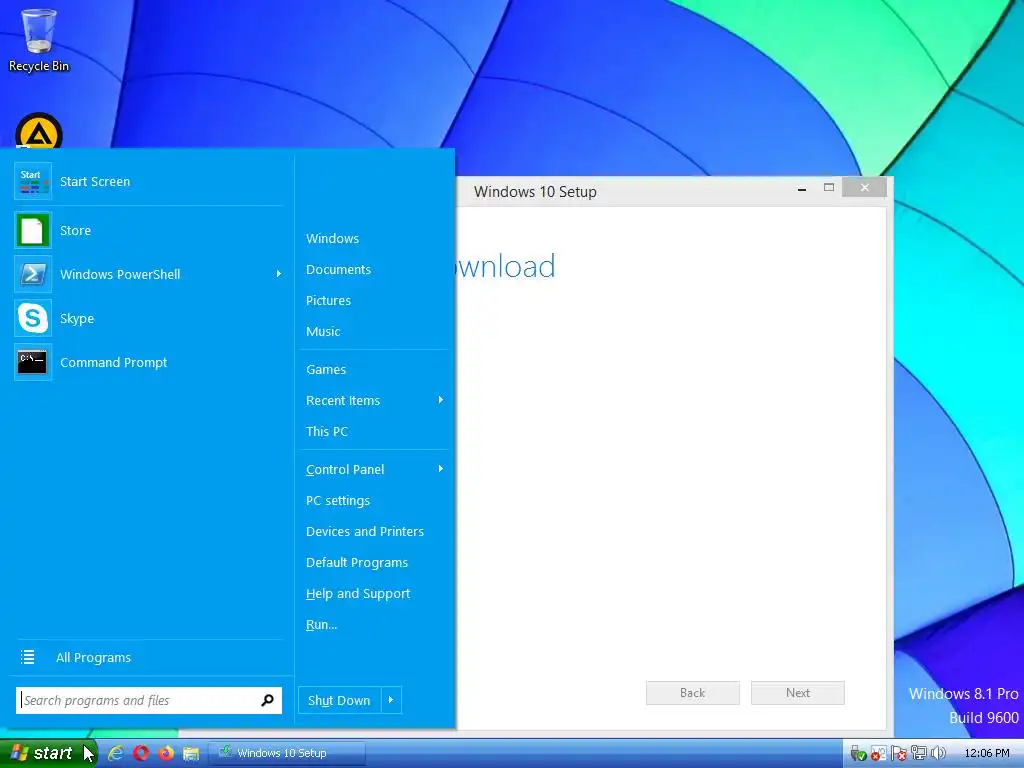Image resolution: width=1024 pixels, height=768 pixels.
Task: Open the Run... dialog entry
Action: (321, 625)
